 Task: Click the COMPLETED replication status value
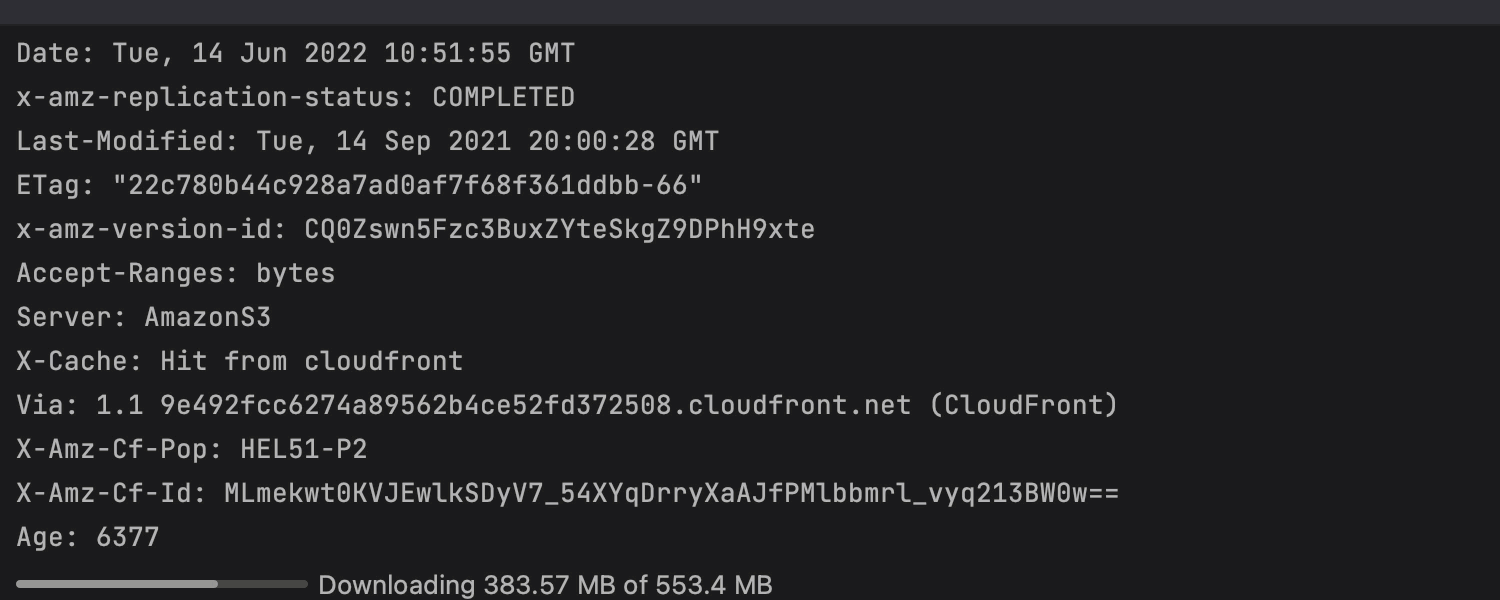[x=503, y=97]
